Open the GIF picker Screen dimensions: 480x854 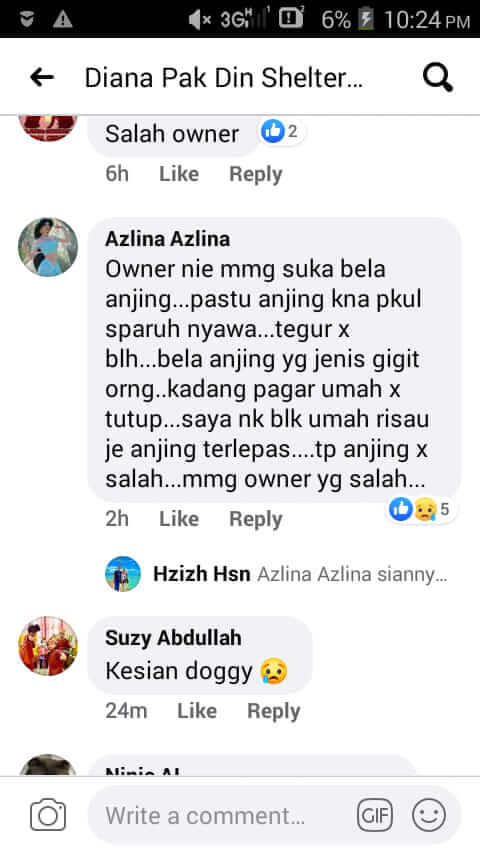(x=374, y=815)
